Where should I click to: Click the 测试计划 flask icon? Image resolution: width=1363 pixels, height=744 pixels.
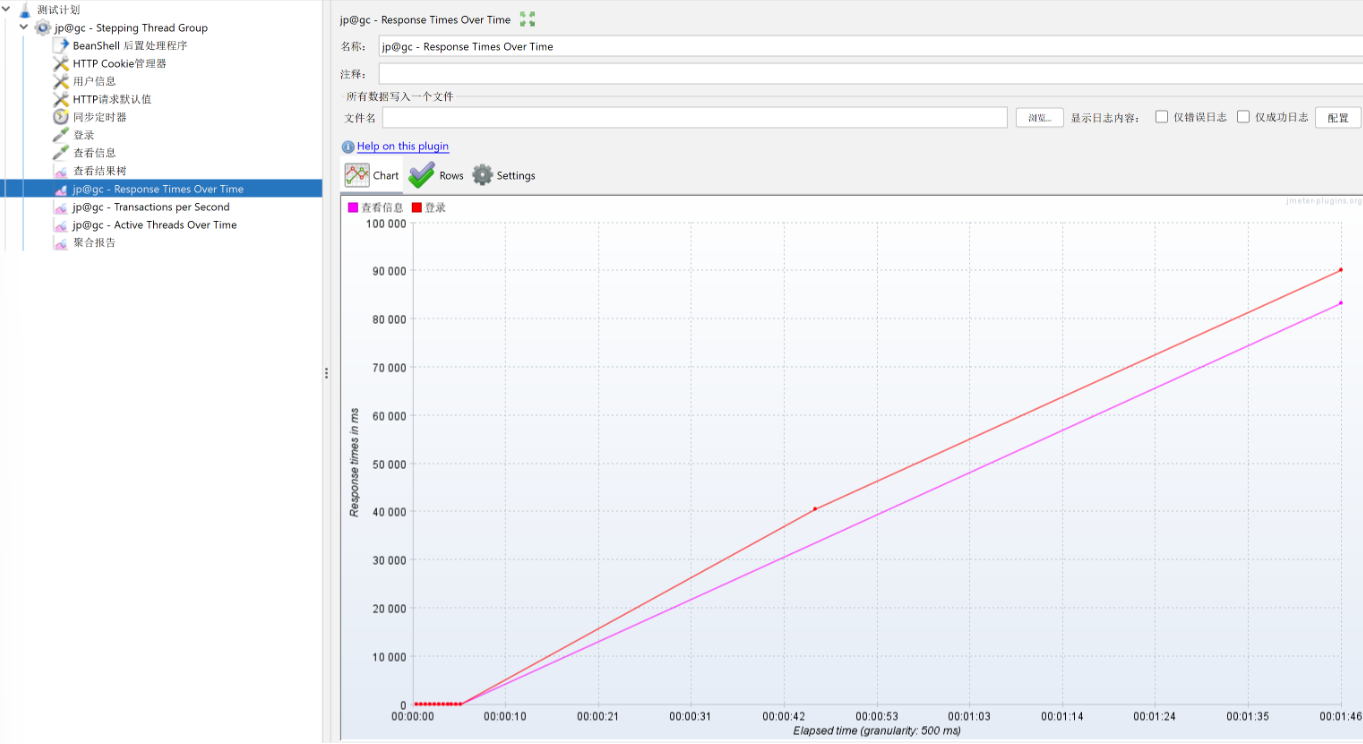25,10
